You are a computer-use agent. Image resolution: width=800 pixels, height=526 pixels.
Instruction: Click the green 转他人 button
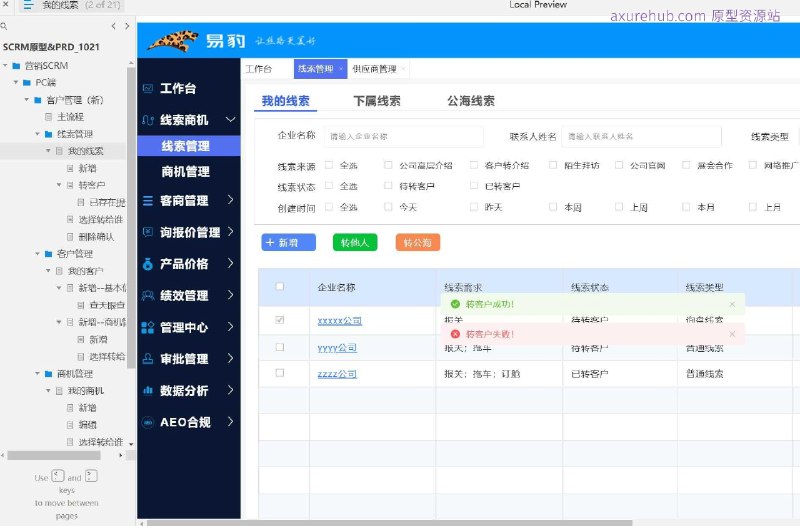pyautogui.click(x=355, y=242)
